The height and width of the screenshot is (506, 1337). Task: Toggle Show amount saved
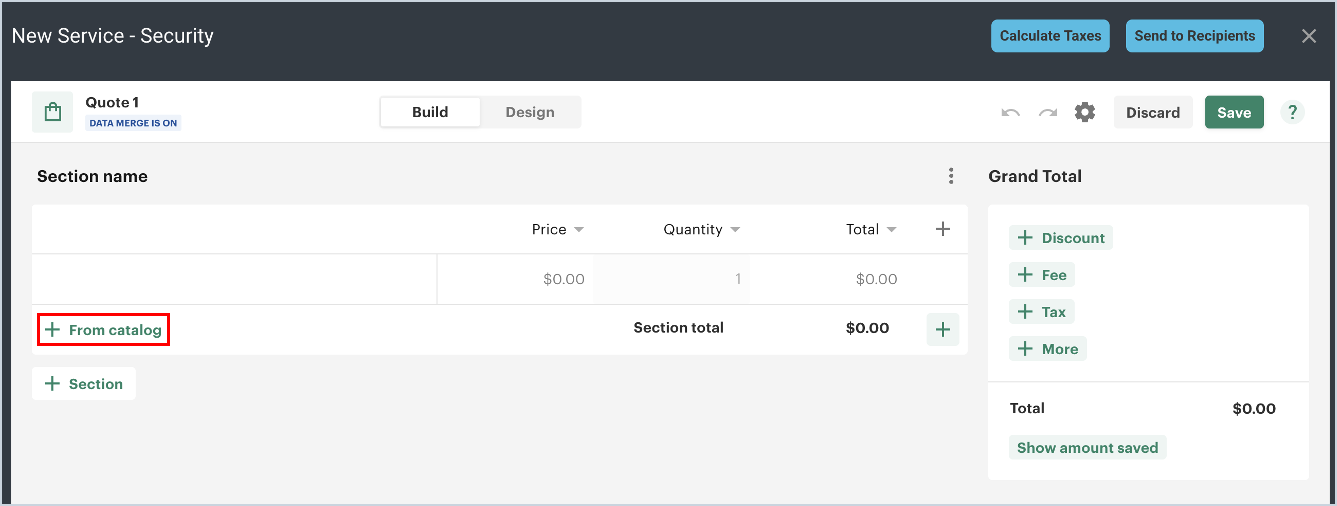click(1087, 448)
